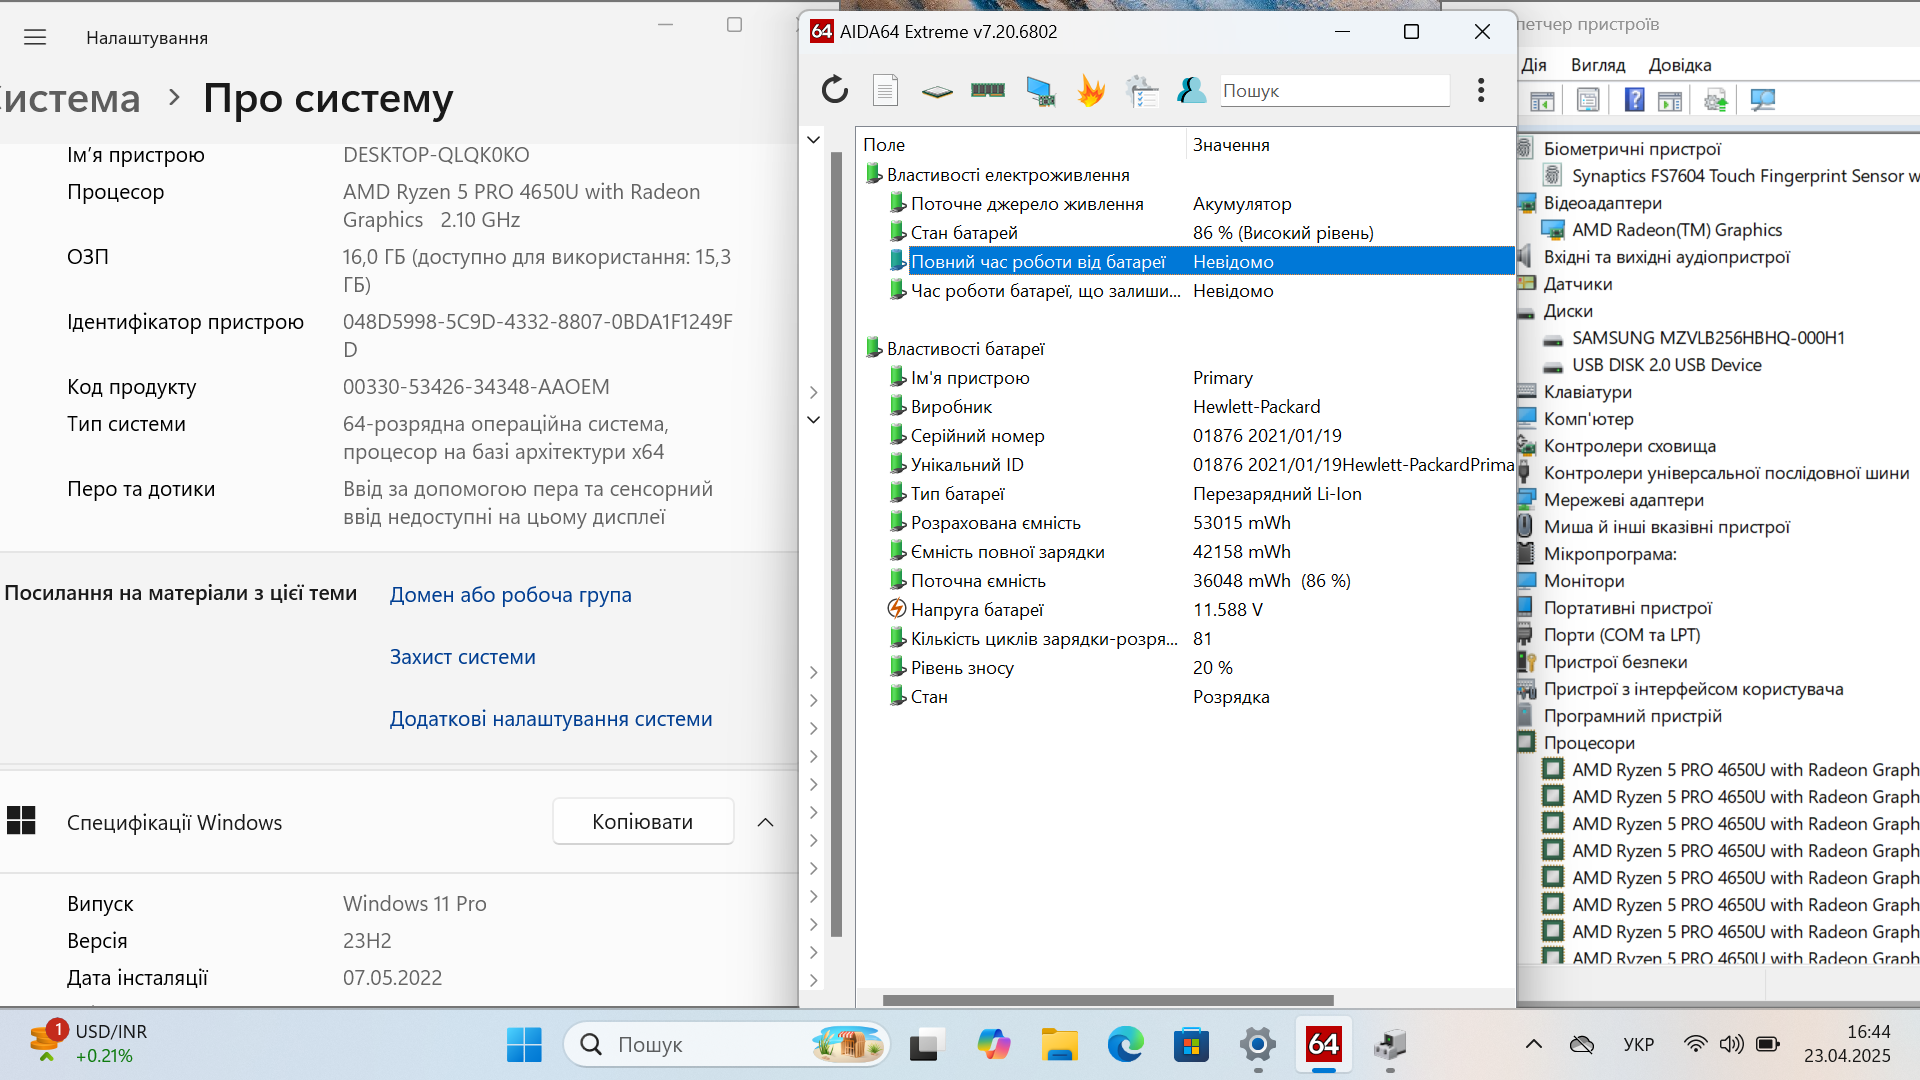
Task: Select Біометричні пристрої in Device Manager
Action: pyautogui.click(x=1632, y=149)
